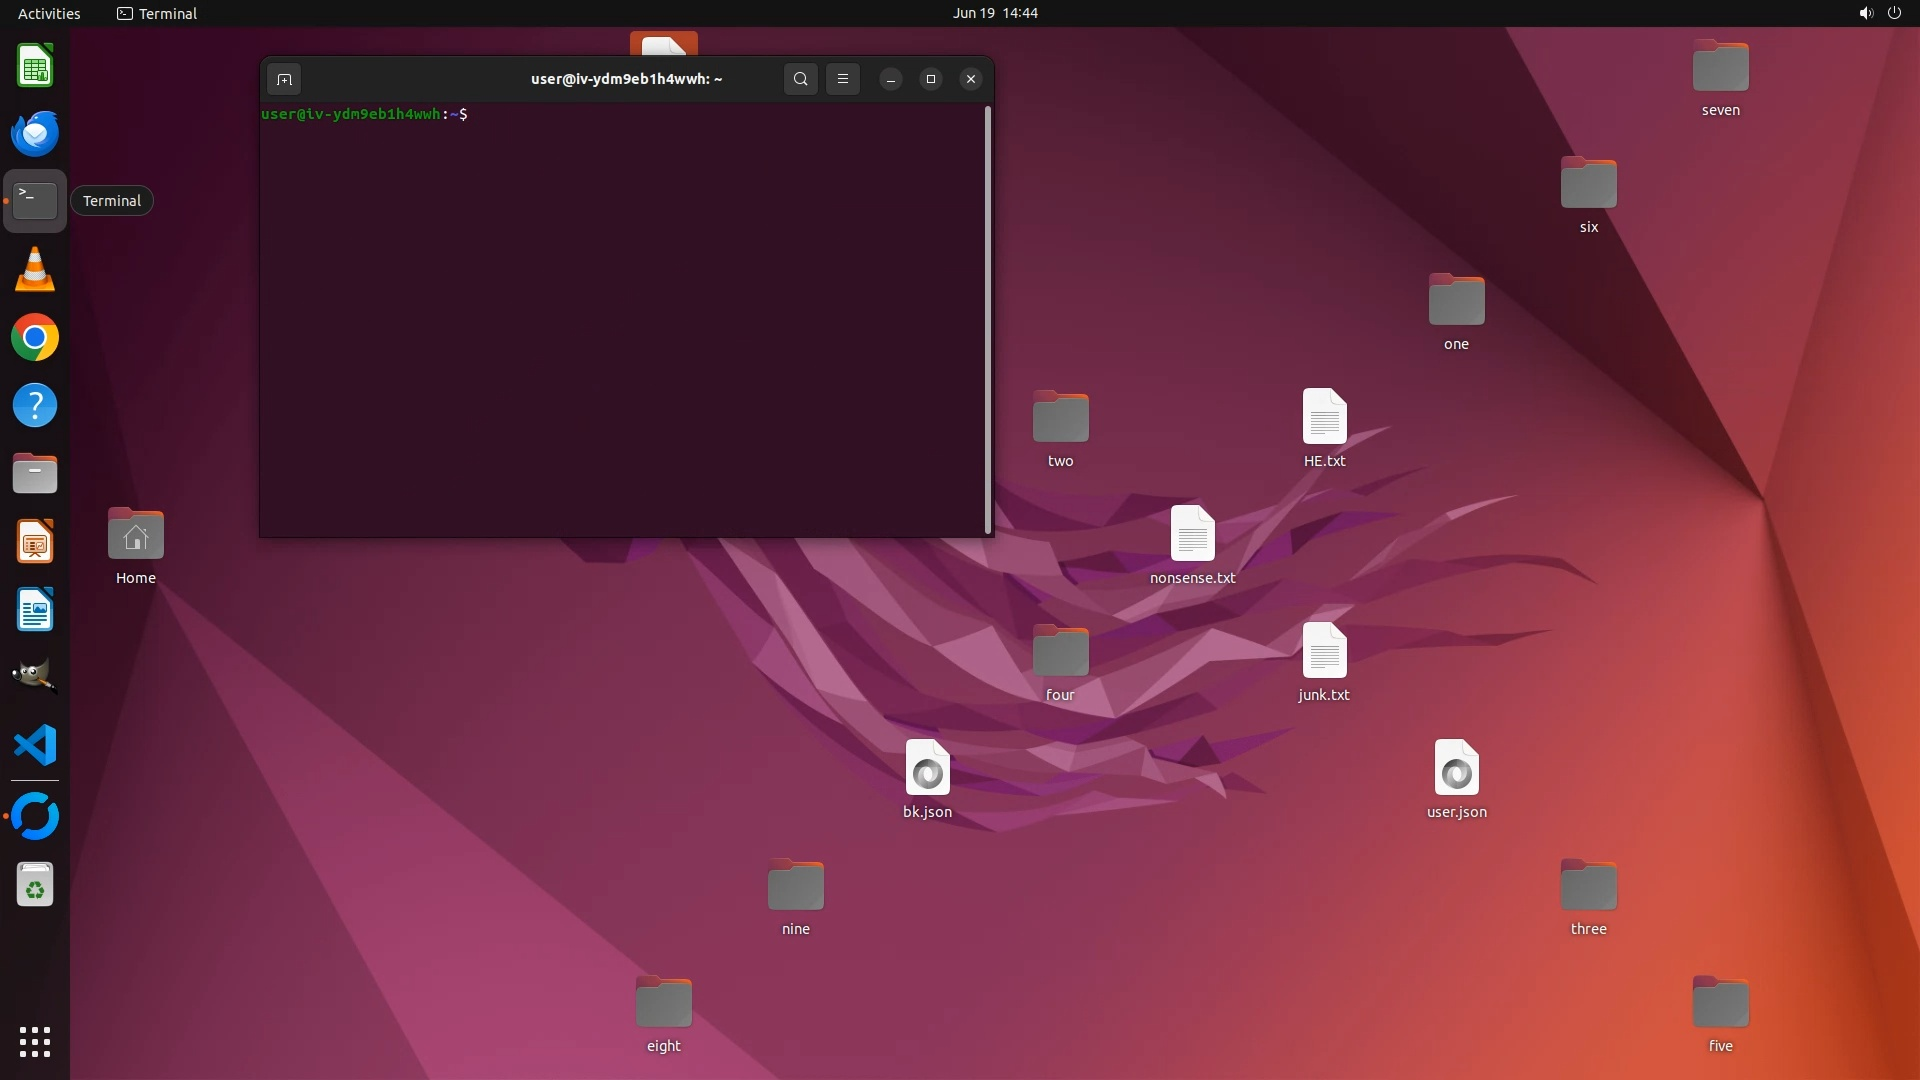Screen dimensions: 1920x1080
Task: Click the power icon in top bar
Action: tap(1894, 13)
